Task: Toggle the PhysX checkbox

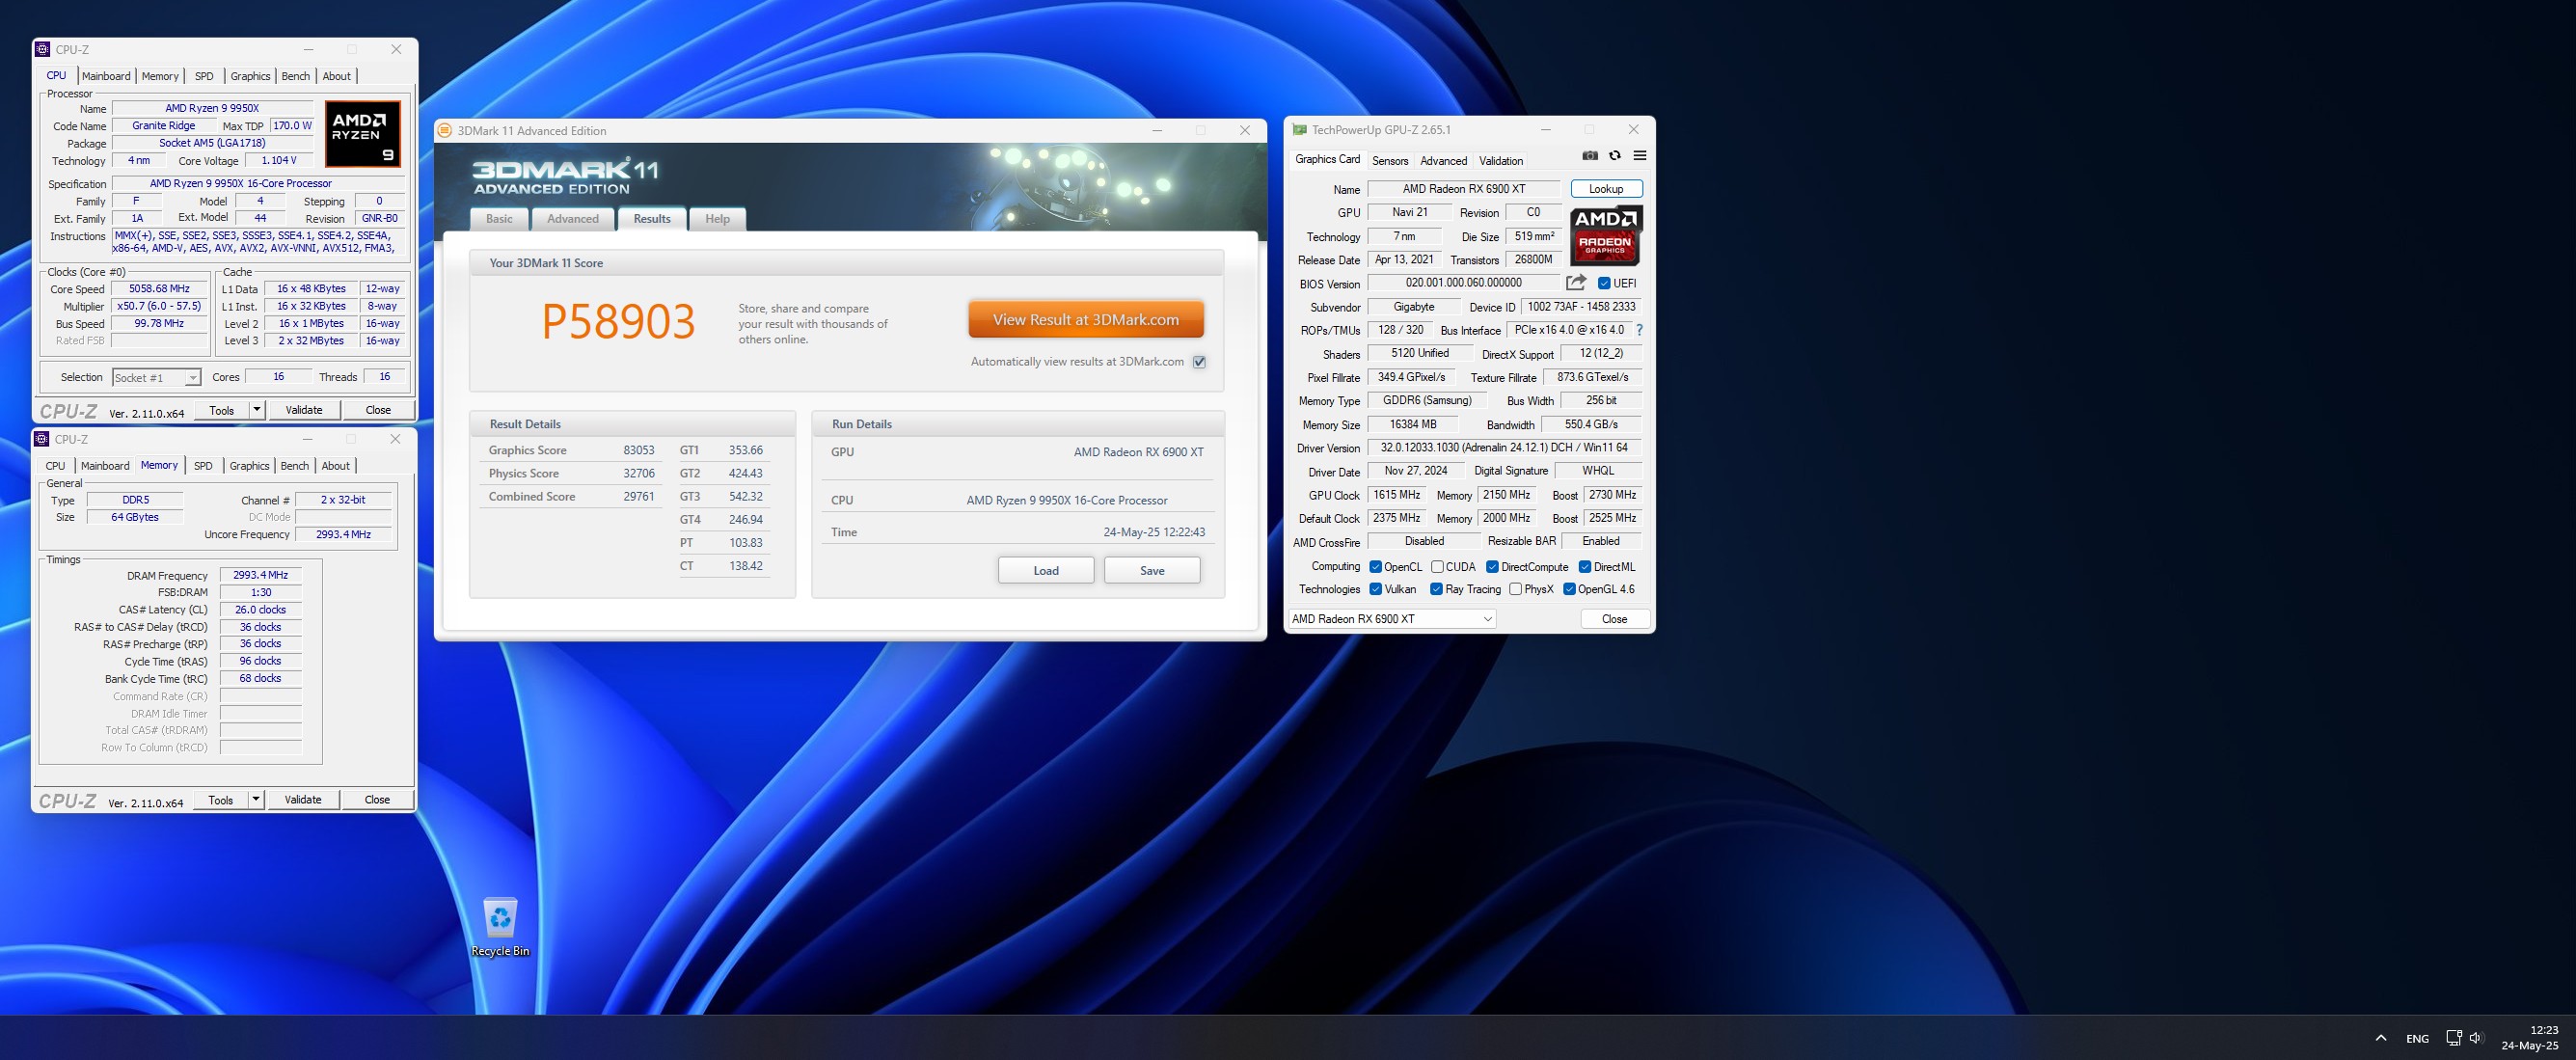Action: [1515, 589]
